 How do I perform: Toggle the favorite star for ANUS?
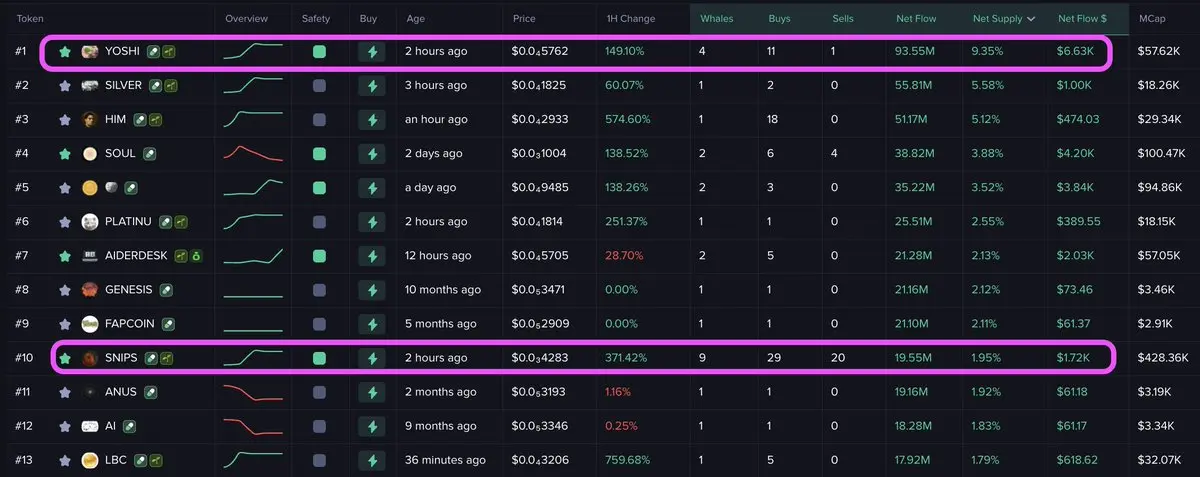pos(65,392)
